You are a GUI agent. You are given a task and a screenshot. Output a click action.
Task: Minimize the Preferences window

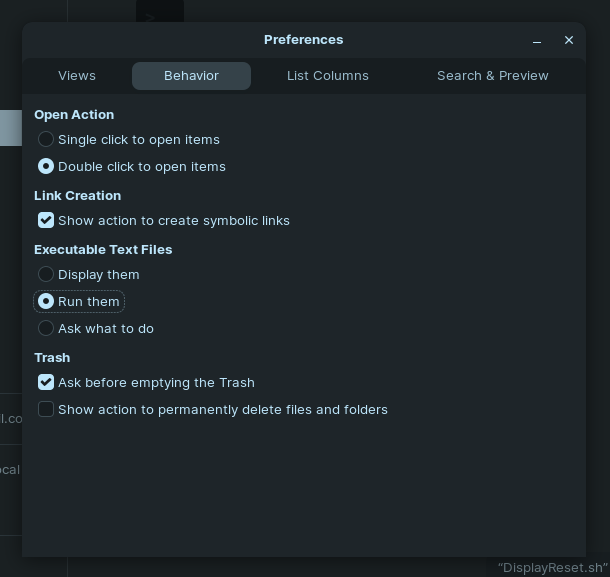click(x=537, y=41)
